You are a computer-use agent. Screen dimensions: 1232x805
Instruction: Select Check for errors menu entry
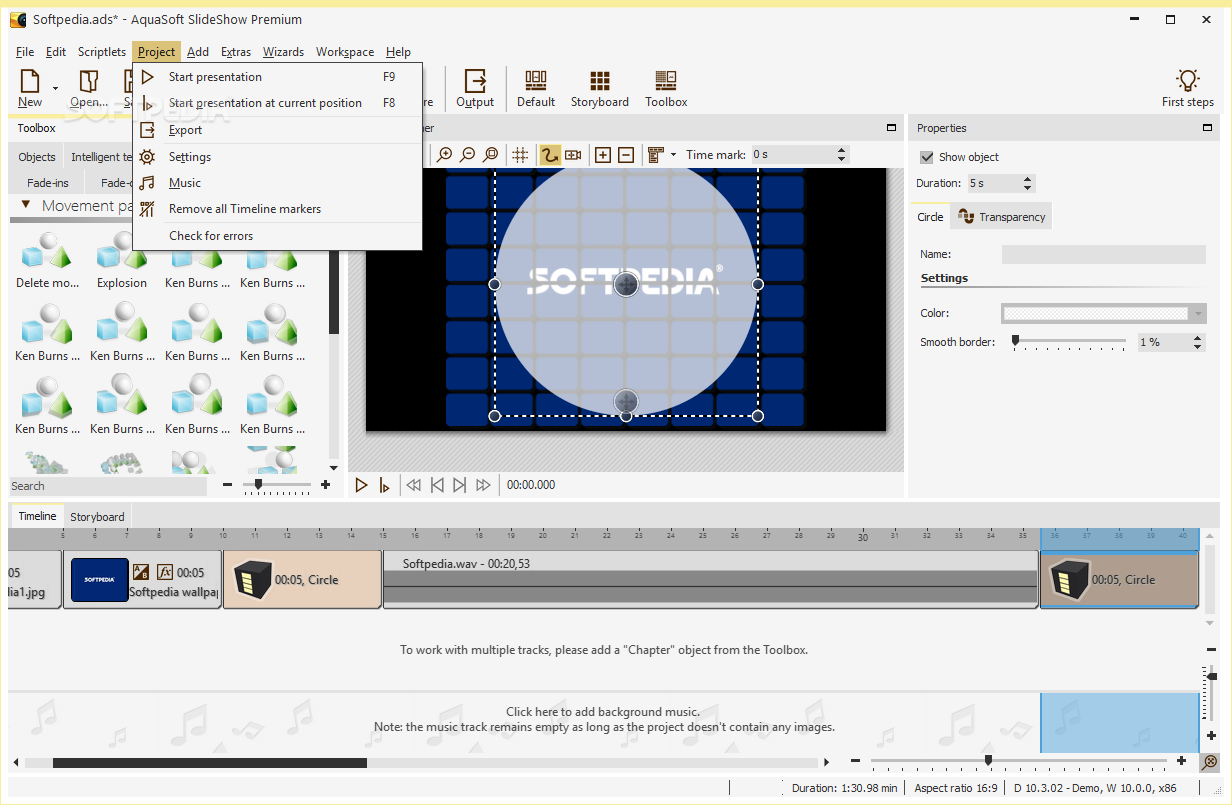[277, 236]
